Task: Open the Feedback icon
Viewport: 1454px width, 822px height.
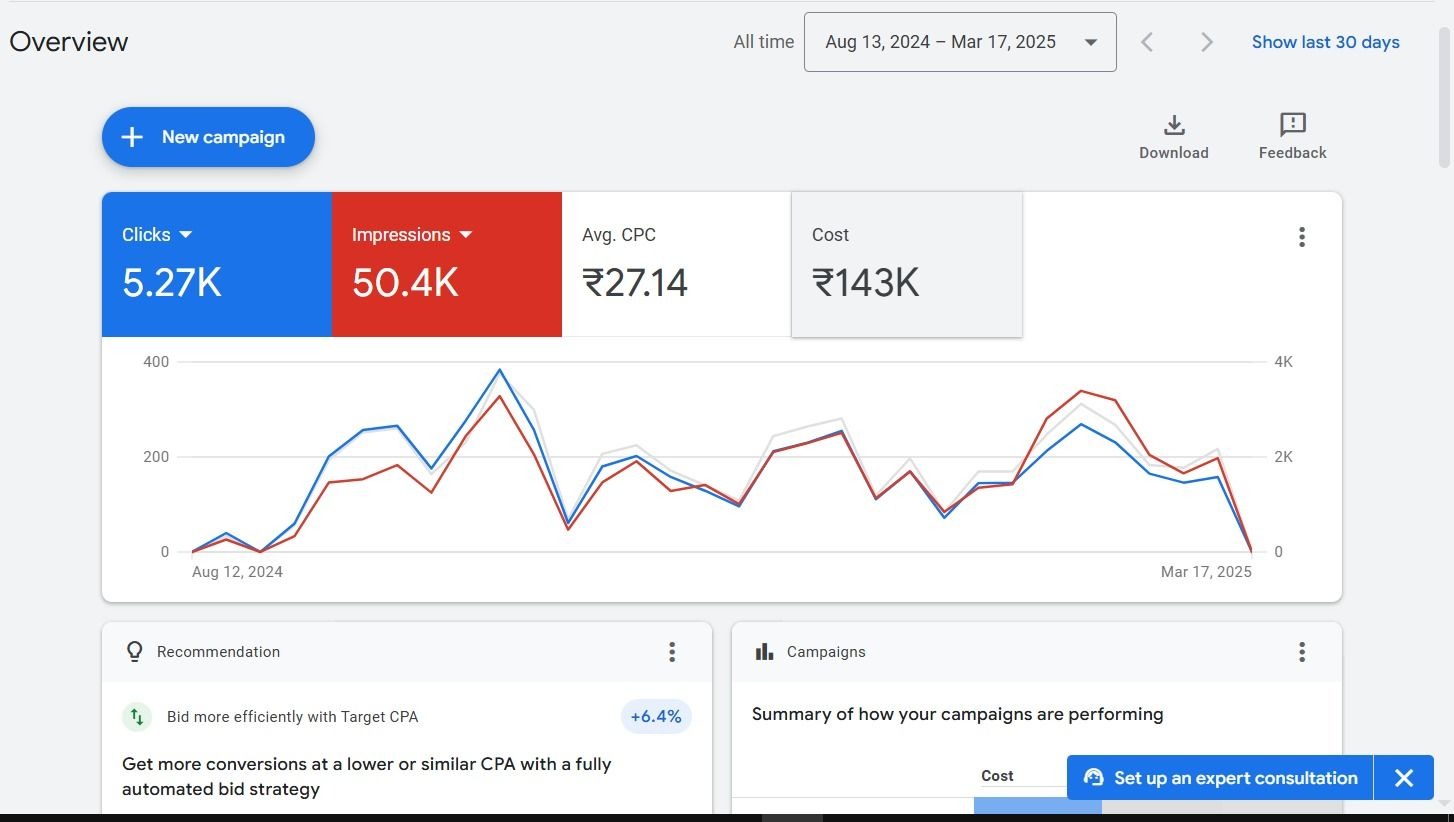Action: click(x=1293, y=125)
